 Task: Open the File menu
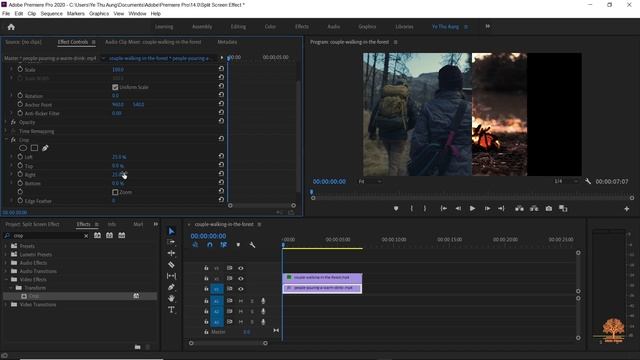(6, 13)
